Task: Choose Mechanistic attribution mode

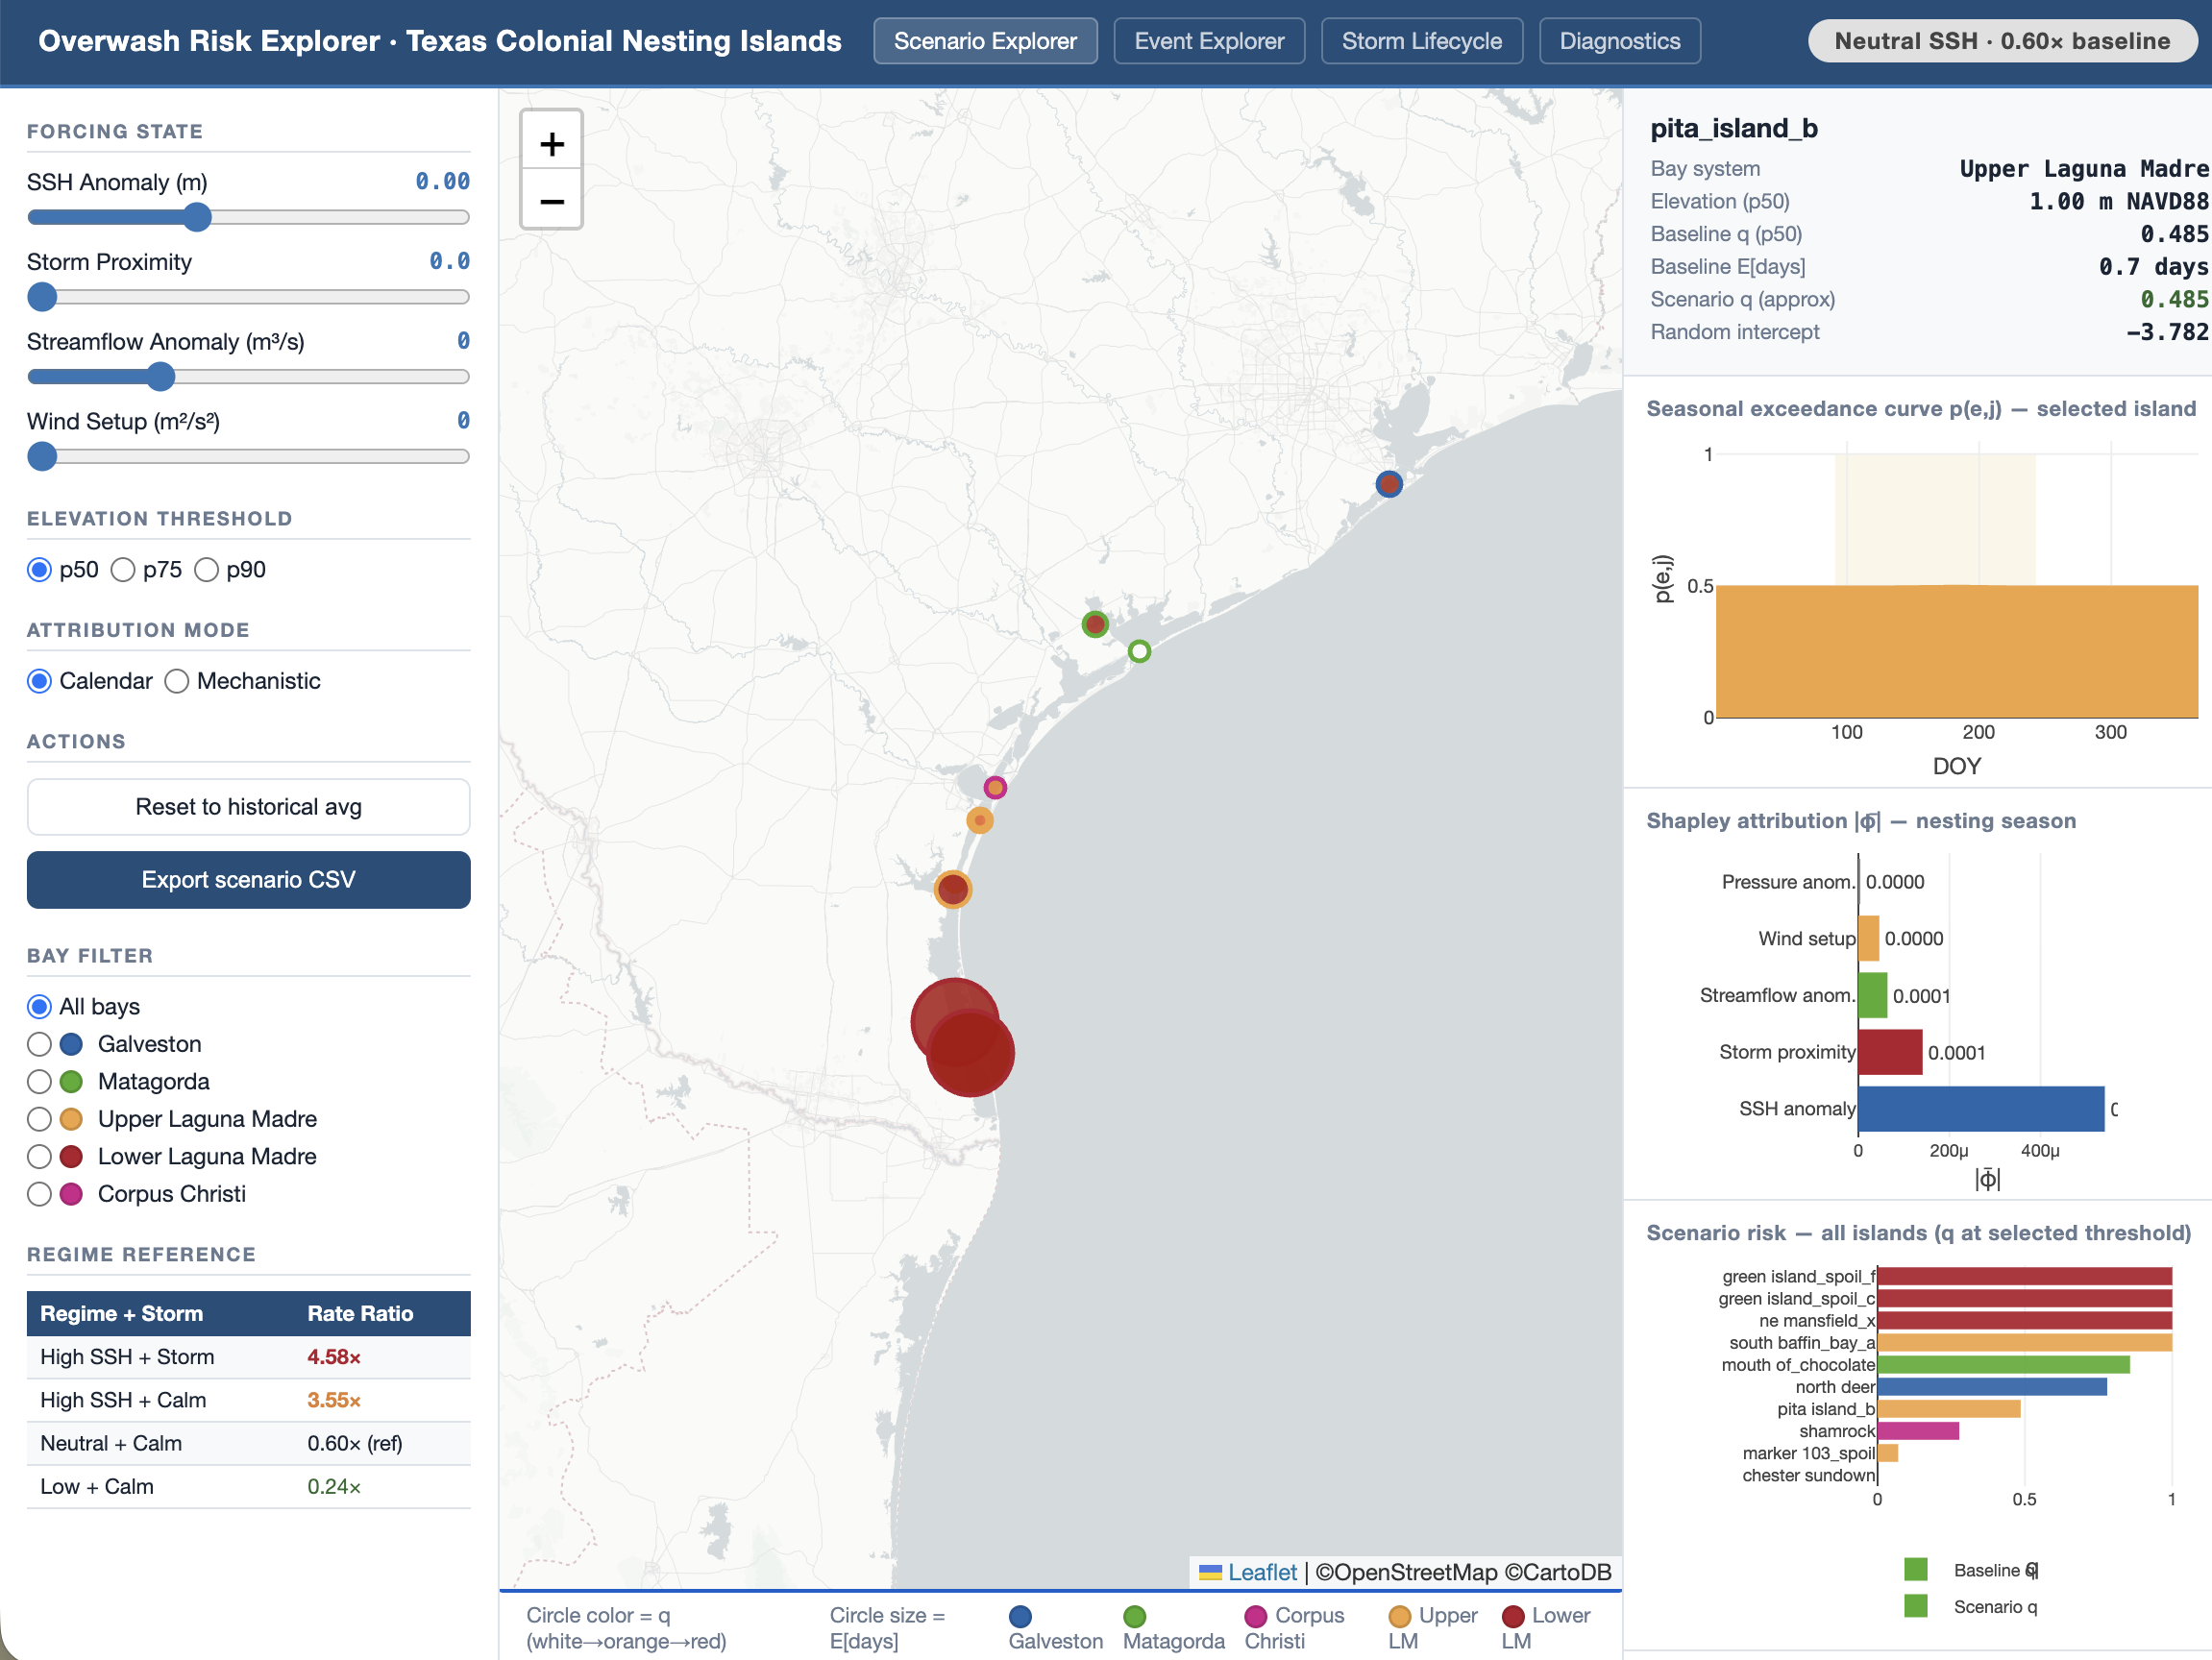Action: 177,681
